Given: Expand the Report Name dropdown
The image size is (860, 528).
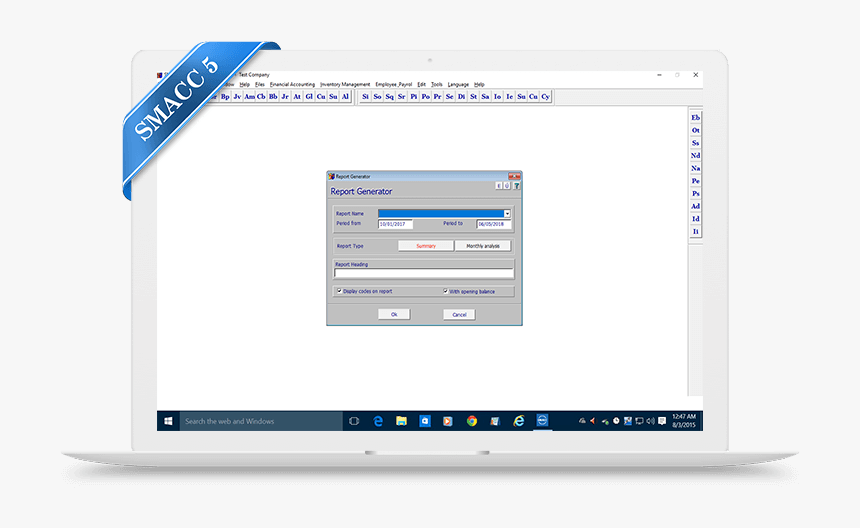Looking at the screenshot, I should (507, 214).
